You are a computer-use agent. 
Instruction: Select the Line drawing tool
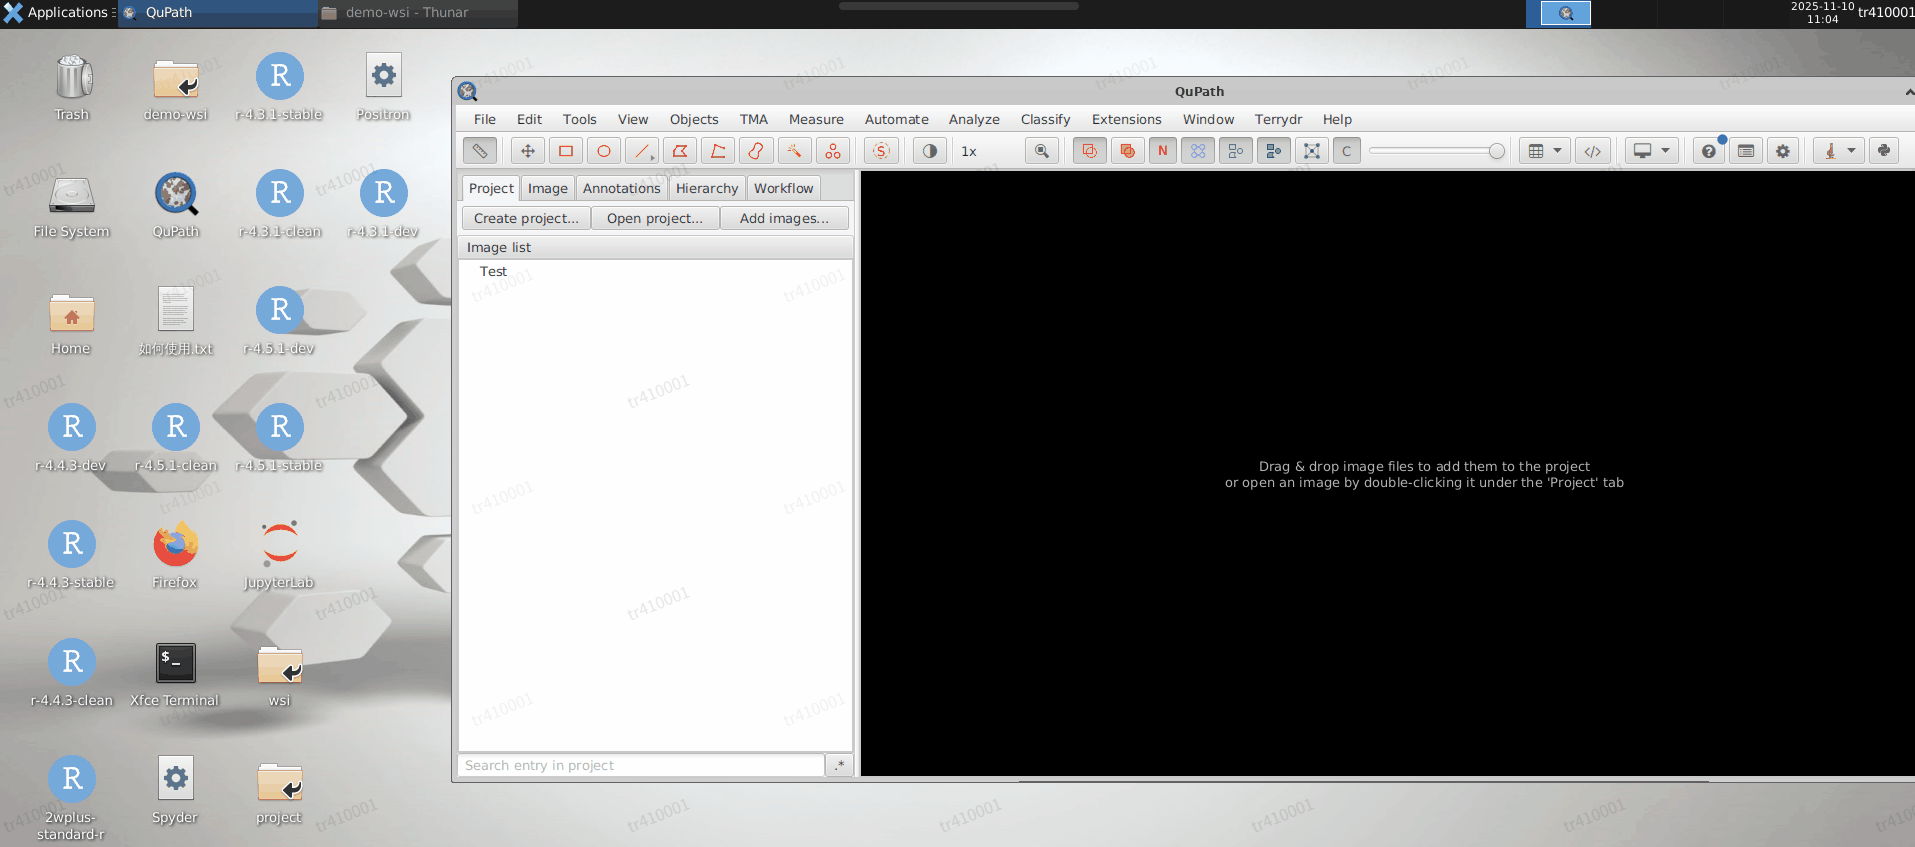642,151
